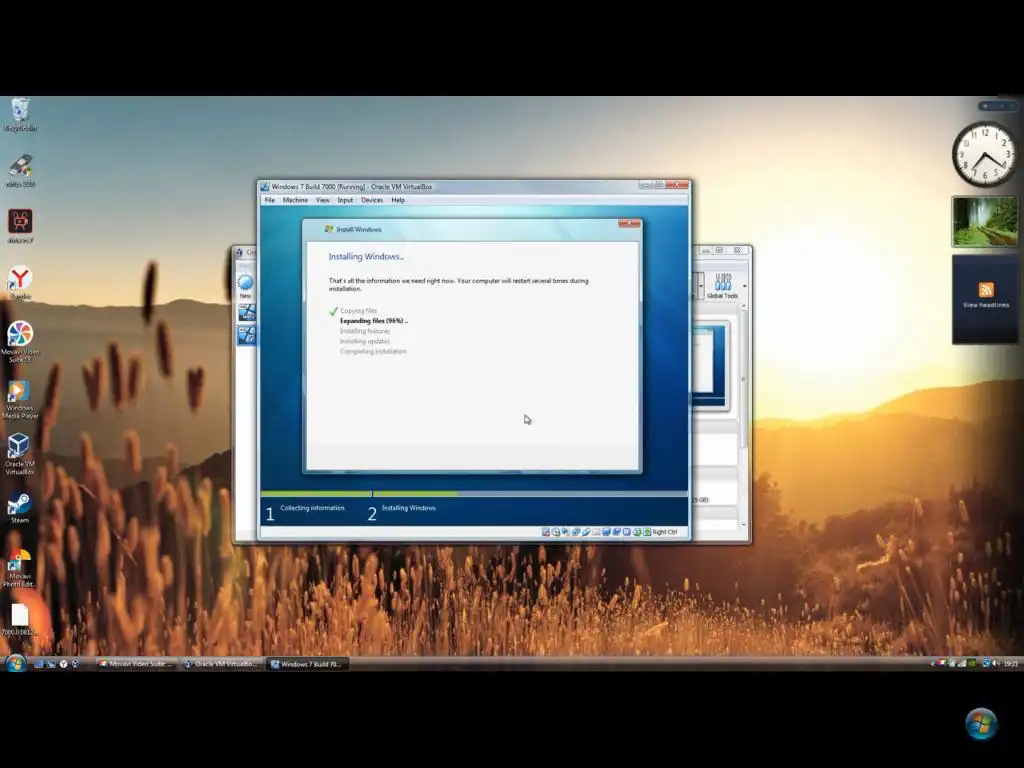Click the Show Desktop quick launch icon
The height and width of the screenshot is (768, 1024).
pyautogui.click(x=39, y=664)
